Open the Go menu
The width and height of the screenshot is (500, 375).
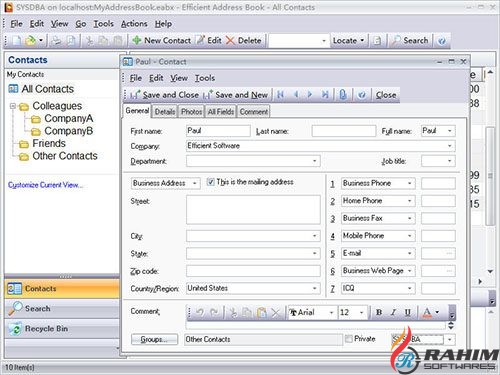pyautogui.click(x=81, y=24)
